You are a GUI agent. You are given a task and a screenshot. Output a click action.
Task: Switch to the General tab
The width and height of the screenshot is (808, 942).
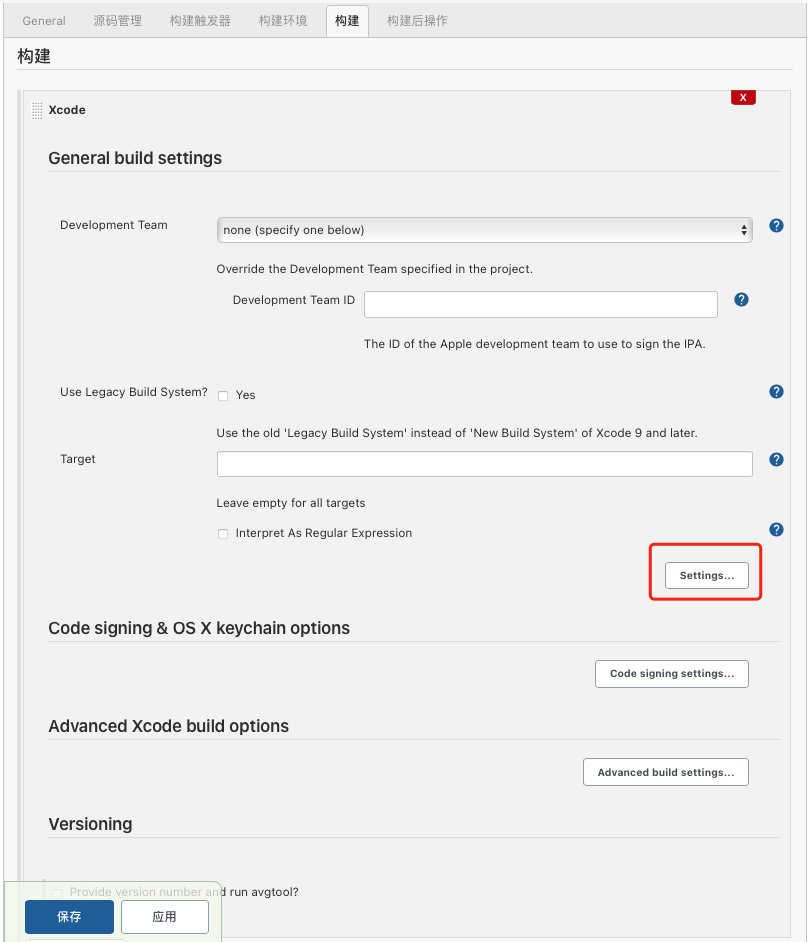(x=44, y=21)
